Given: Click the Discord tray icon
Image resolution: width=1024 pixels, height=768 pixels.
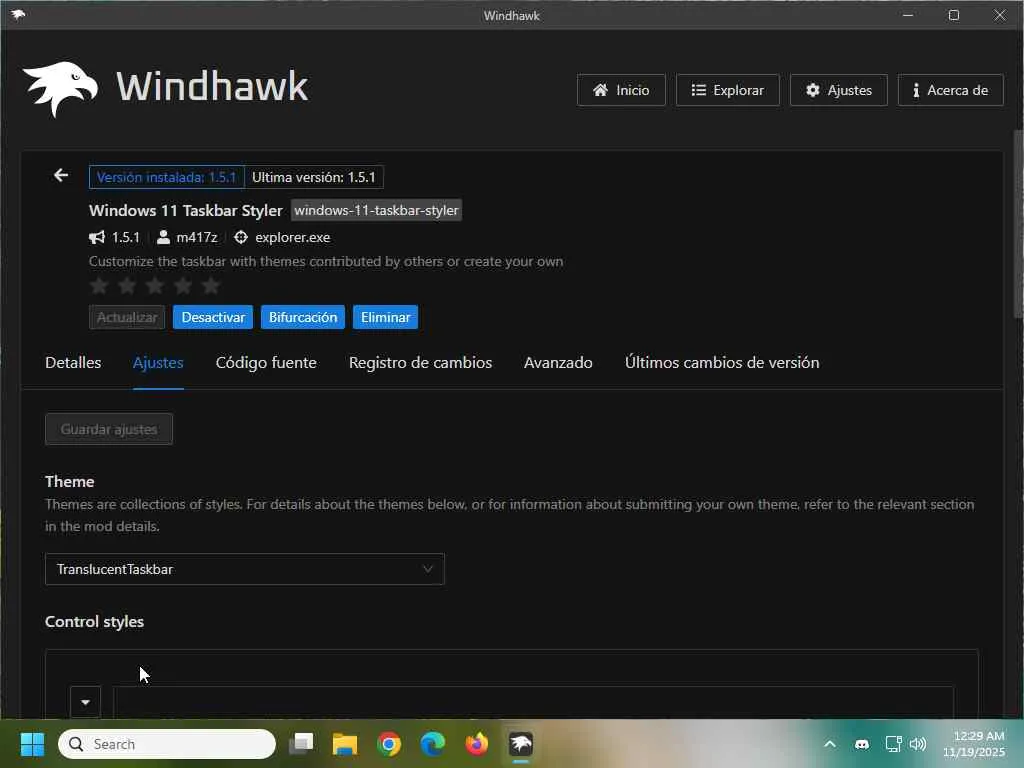Looking at the screenshot, I should point(862,744).
